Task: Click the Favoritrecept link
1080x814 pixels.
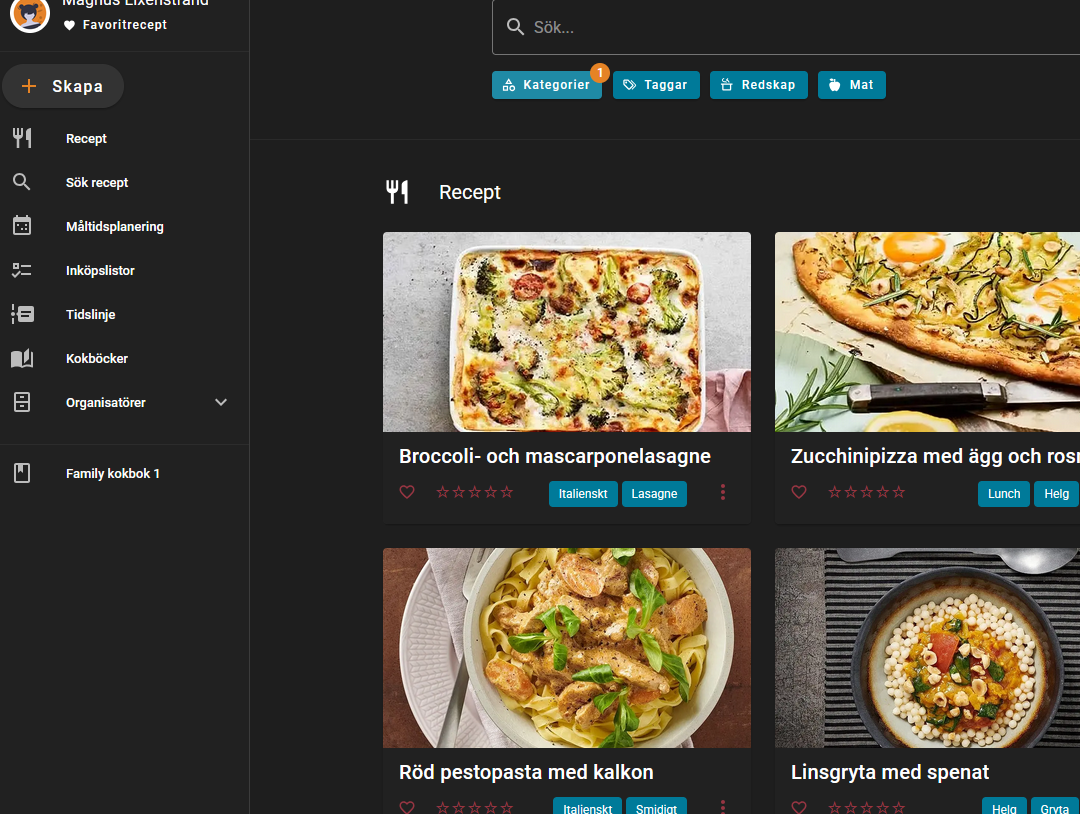Action: 124,25
